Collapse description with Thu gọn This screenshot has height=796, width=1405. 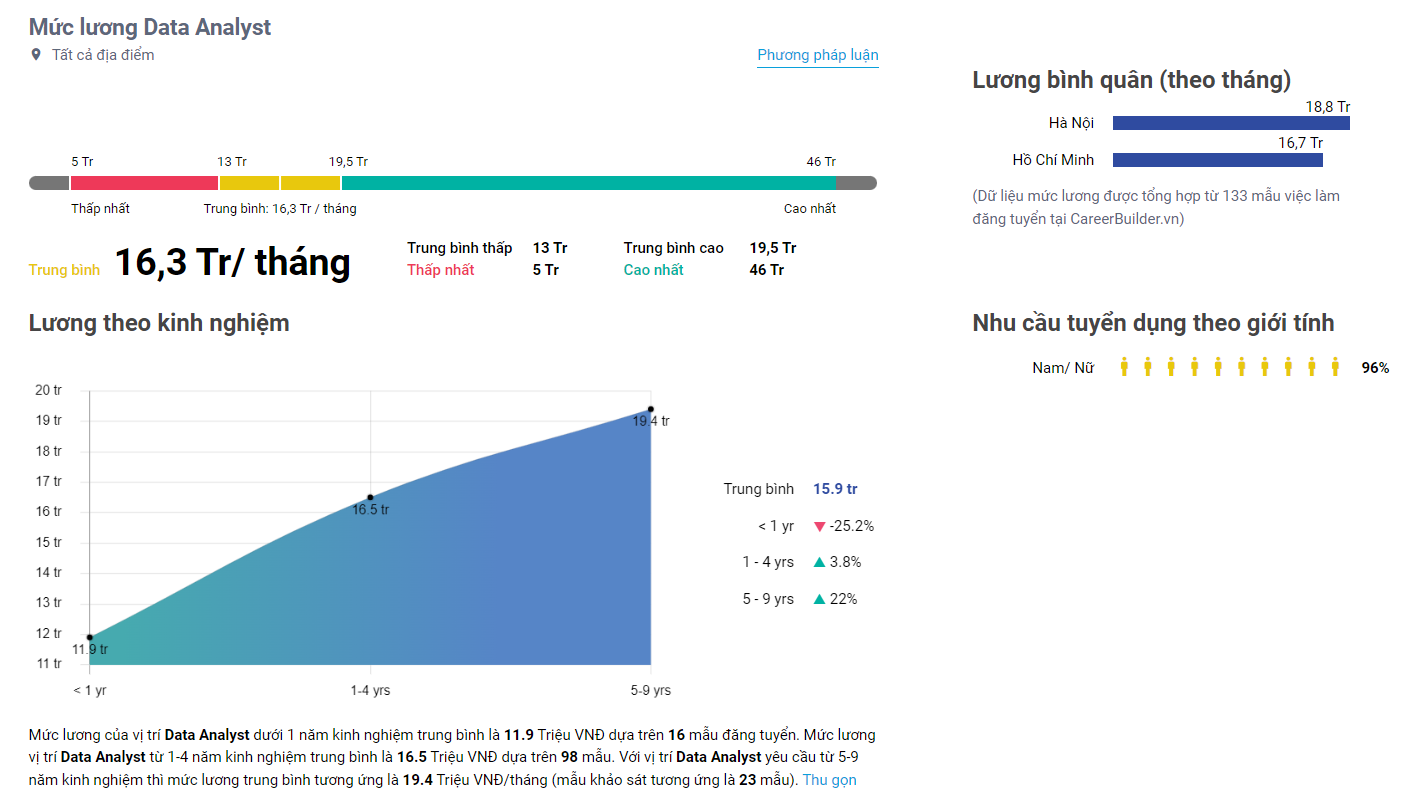pos(829,780)
